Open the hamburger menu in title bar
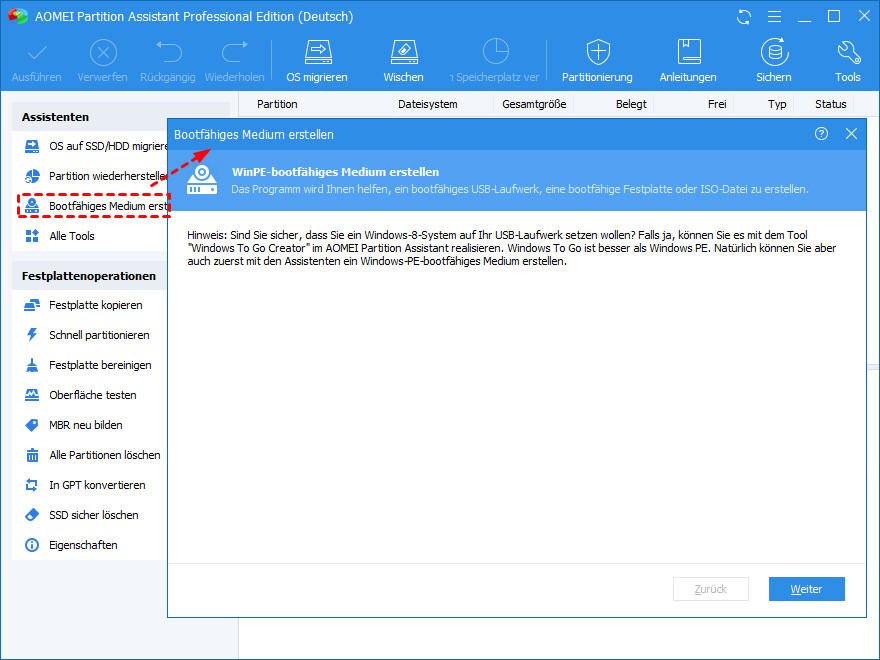Viewport: 880px width, 660px height. [774, 17]
